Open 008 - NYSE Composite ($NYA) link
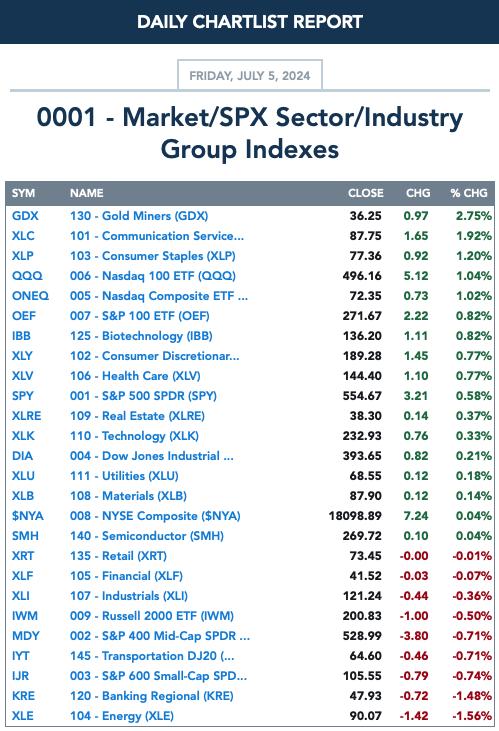Viewport: 499px width, 731px height. pyautogui.click(x=155, y=516)
